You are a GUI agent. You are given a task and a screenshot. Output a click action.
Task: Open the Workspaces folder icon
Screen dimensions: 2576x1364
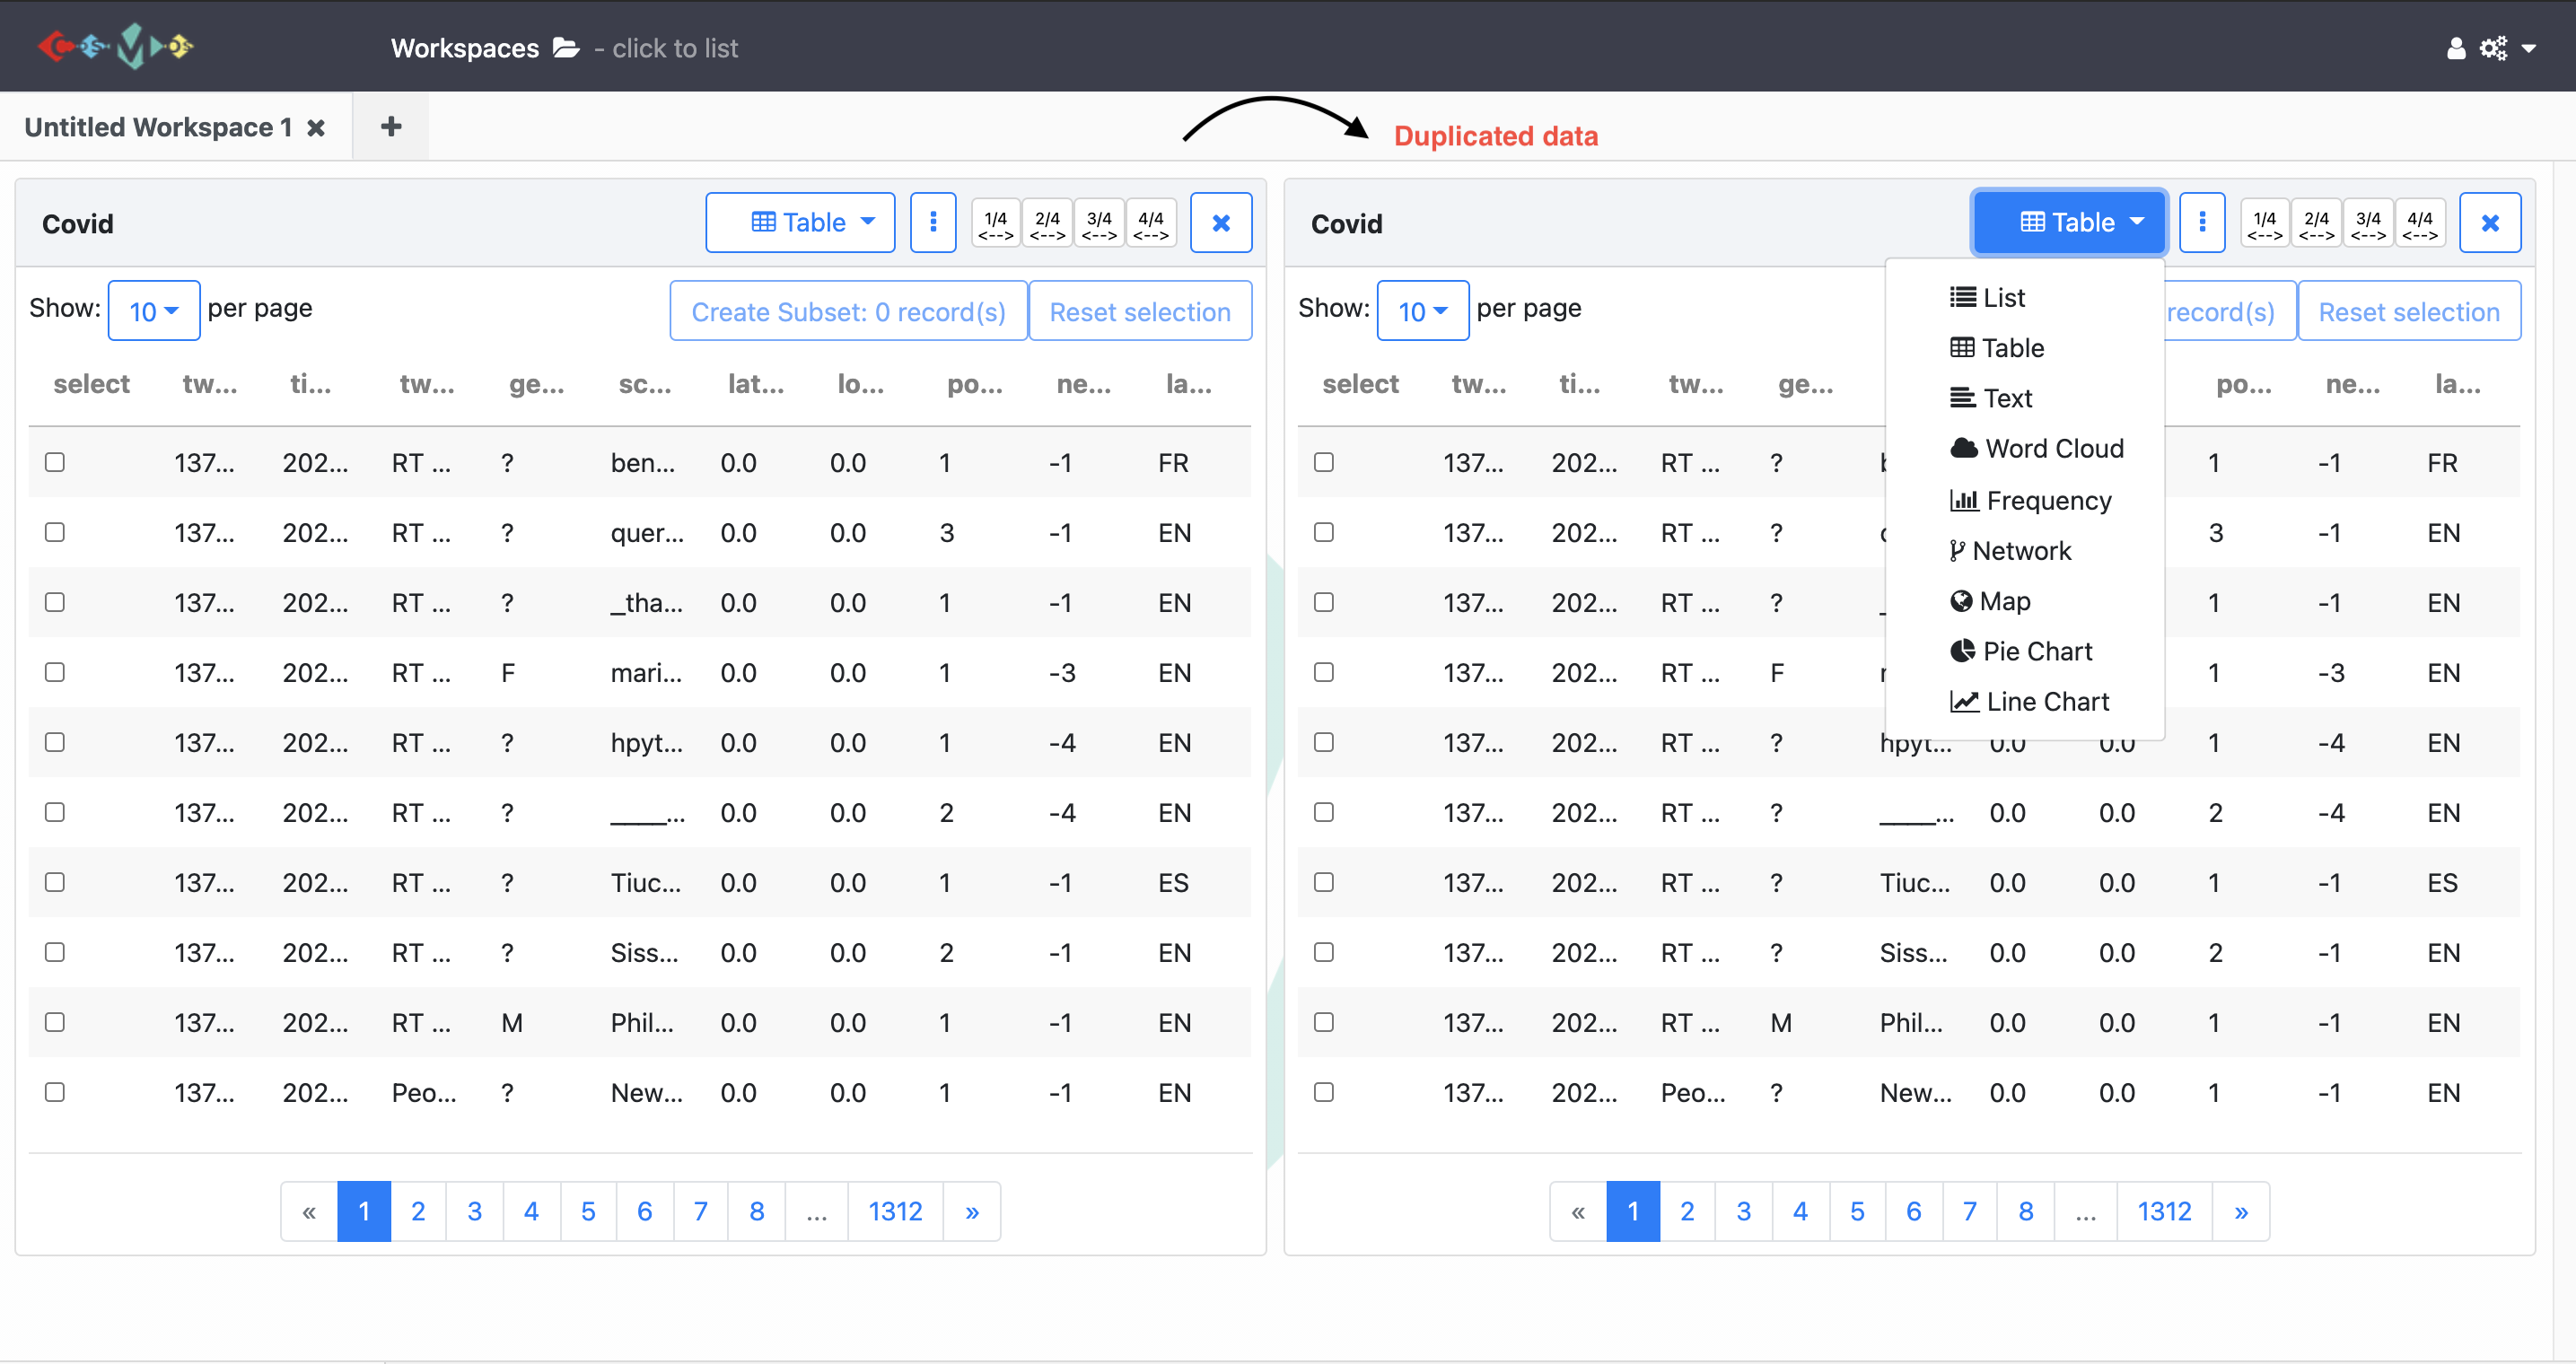pyautogui.click(x=566, y=47)
